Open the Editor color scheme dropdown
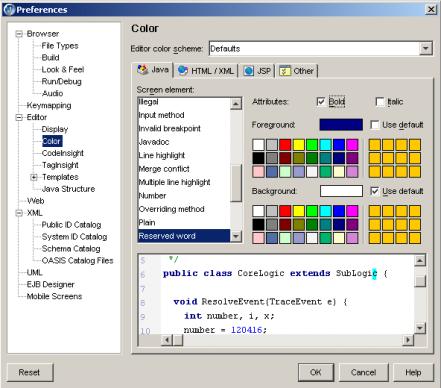 (425, 49)
